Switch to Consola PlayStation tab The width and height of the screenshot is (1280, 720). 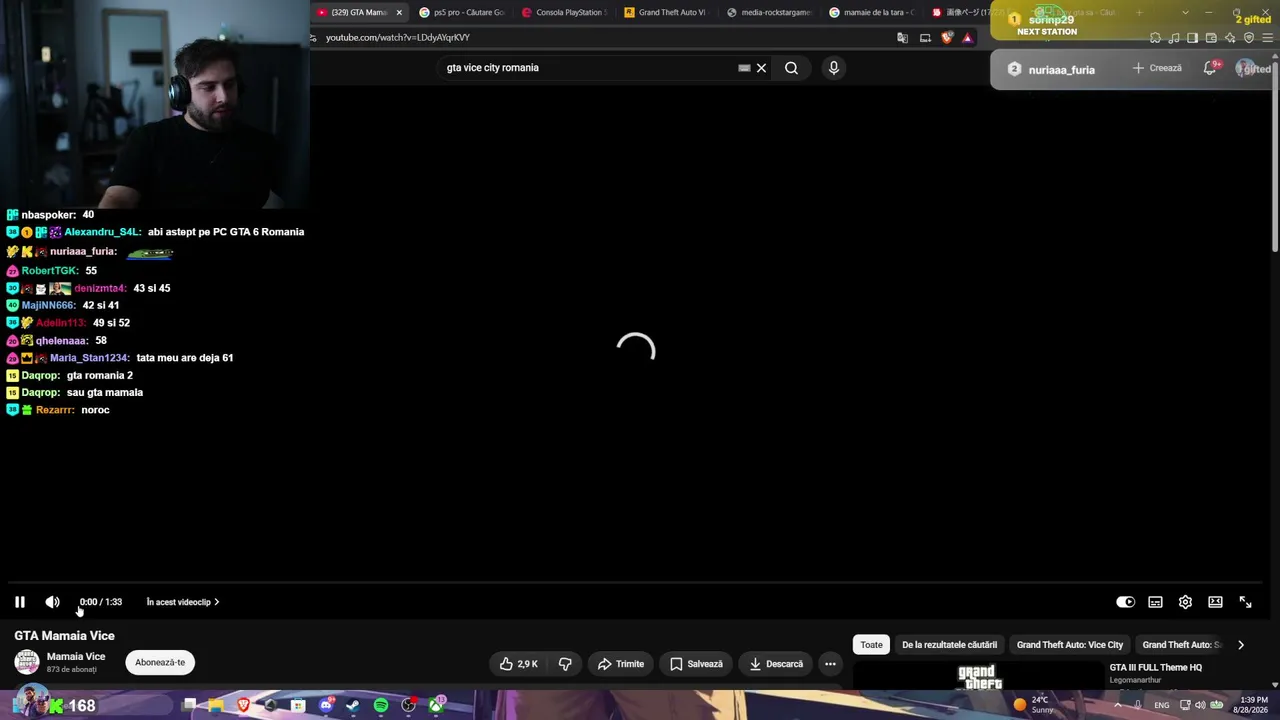[x=563, y=13]
